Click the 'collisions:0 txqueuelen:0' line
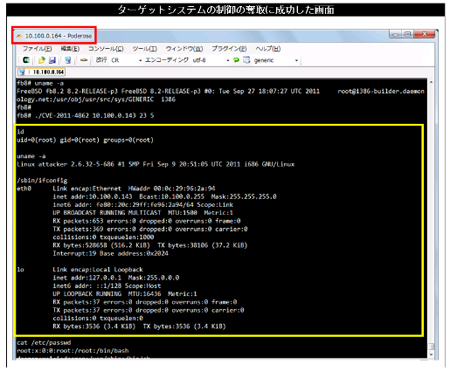 [x=98, y=318]
